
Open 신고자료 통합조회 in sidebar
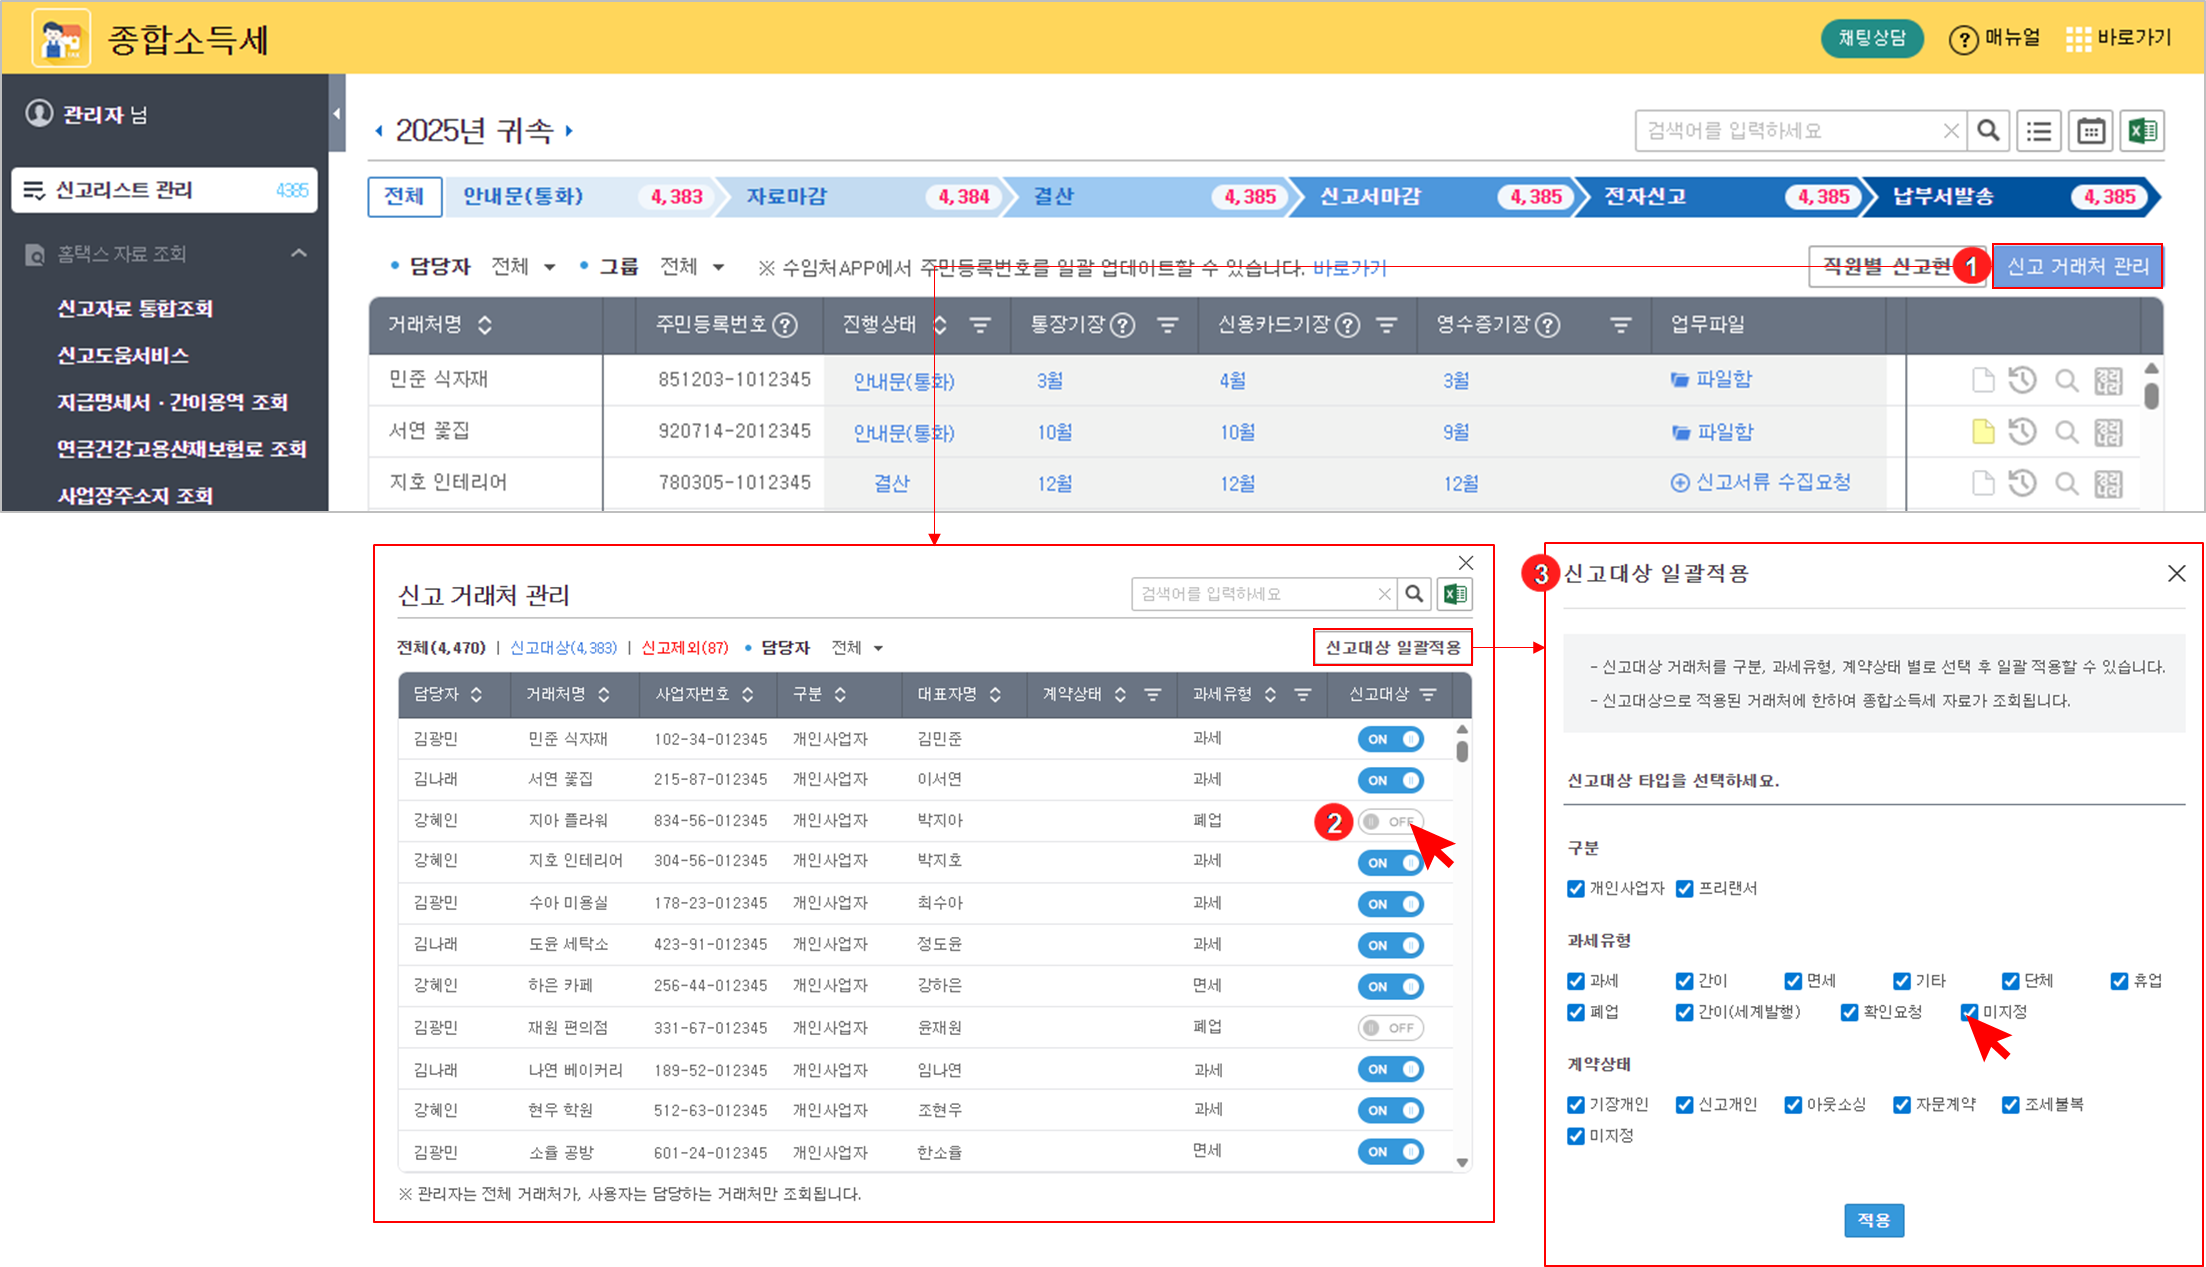tap(135, 308)
